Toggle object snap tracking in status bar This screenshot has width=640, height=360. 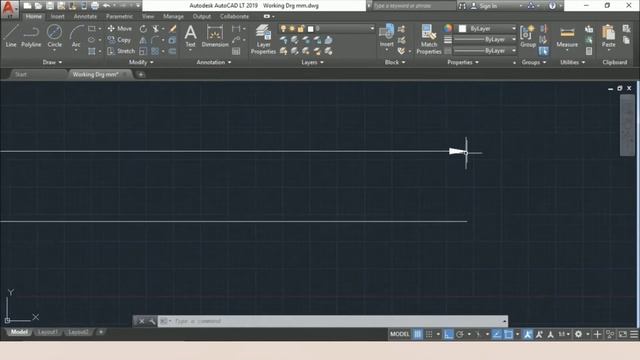(x=497, y=334)
